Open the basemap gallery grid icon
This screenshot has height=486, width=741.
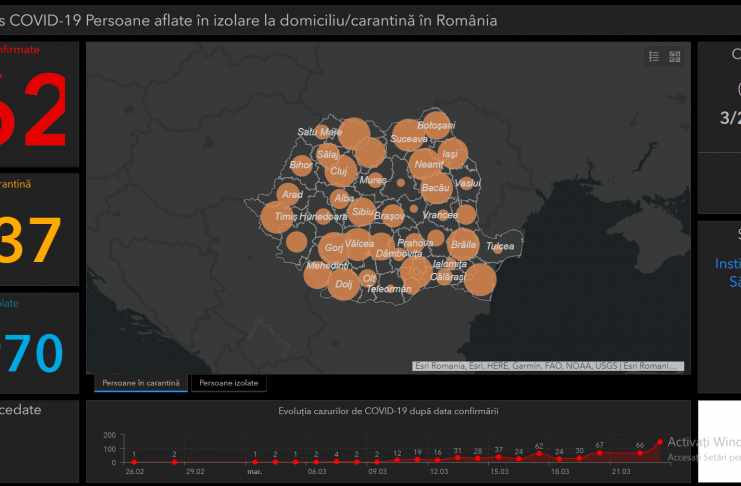(675, 57)
